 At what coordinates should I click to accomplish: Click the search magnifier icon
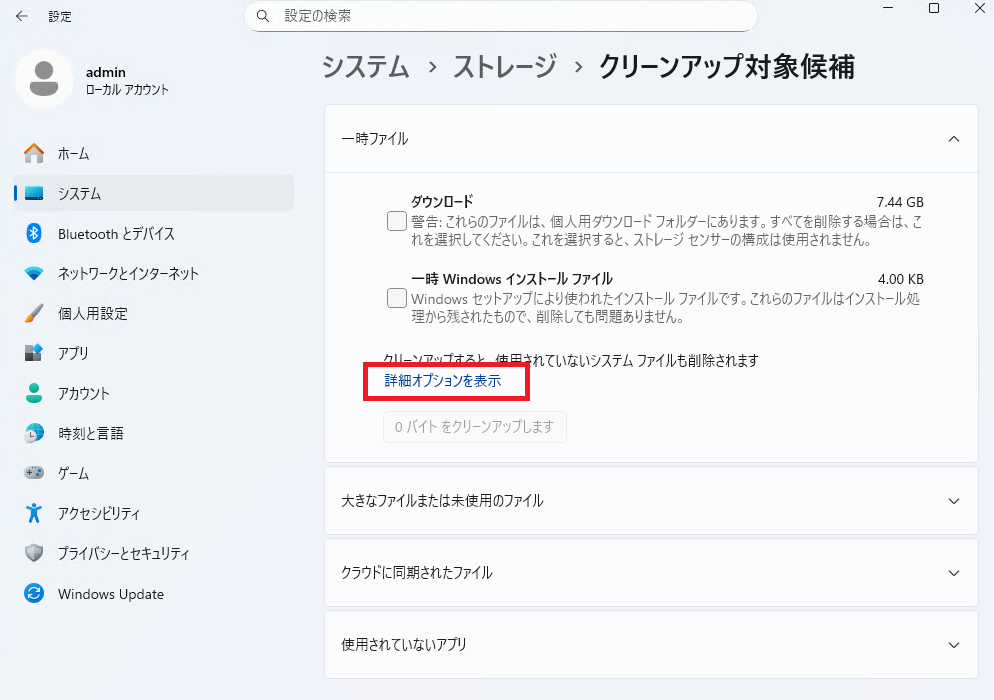(x=262, y=16)
